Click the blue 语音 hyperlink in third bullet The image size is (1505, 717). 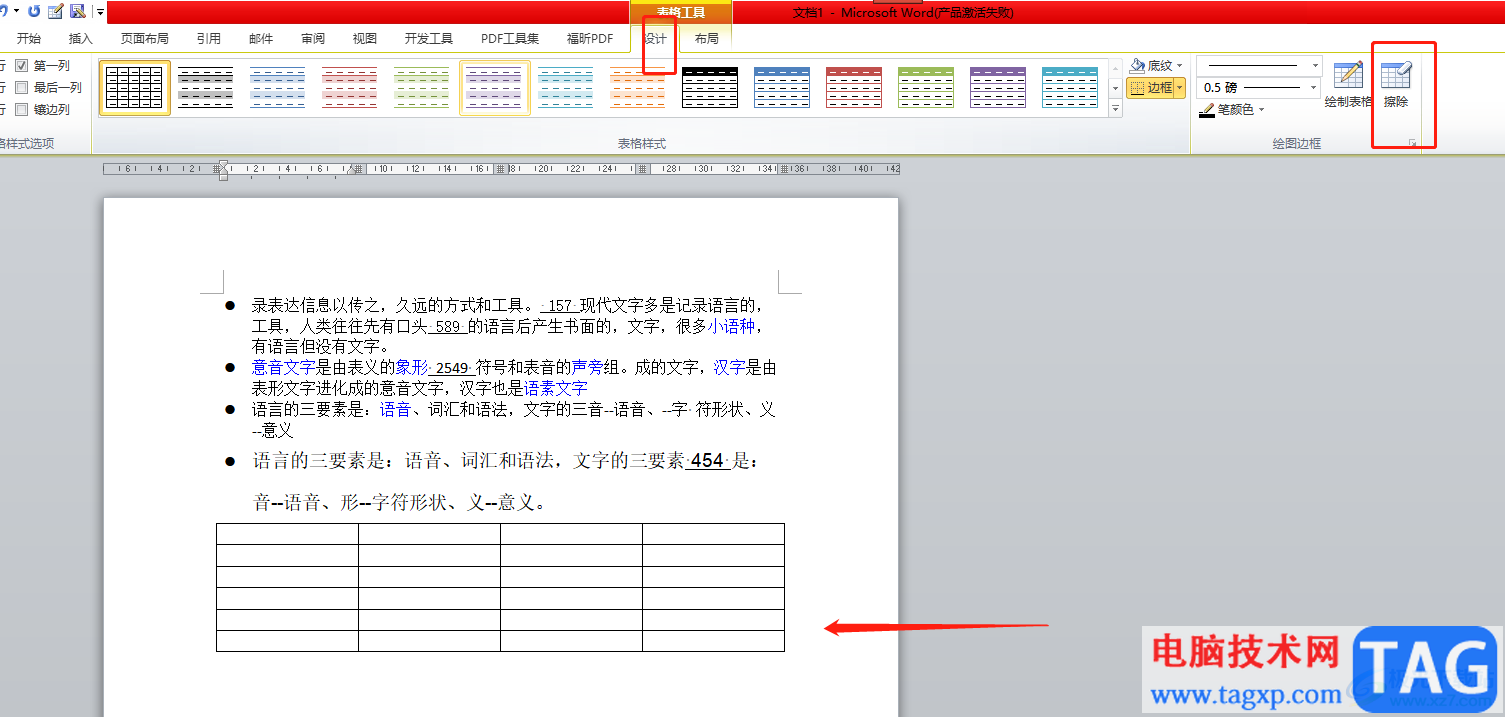tap(395, 410)
